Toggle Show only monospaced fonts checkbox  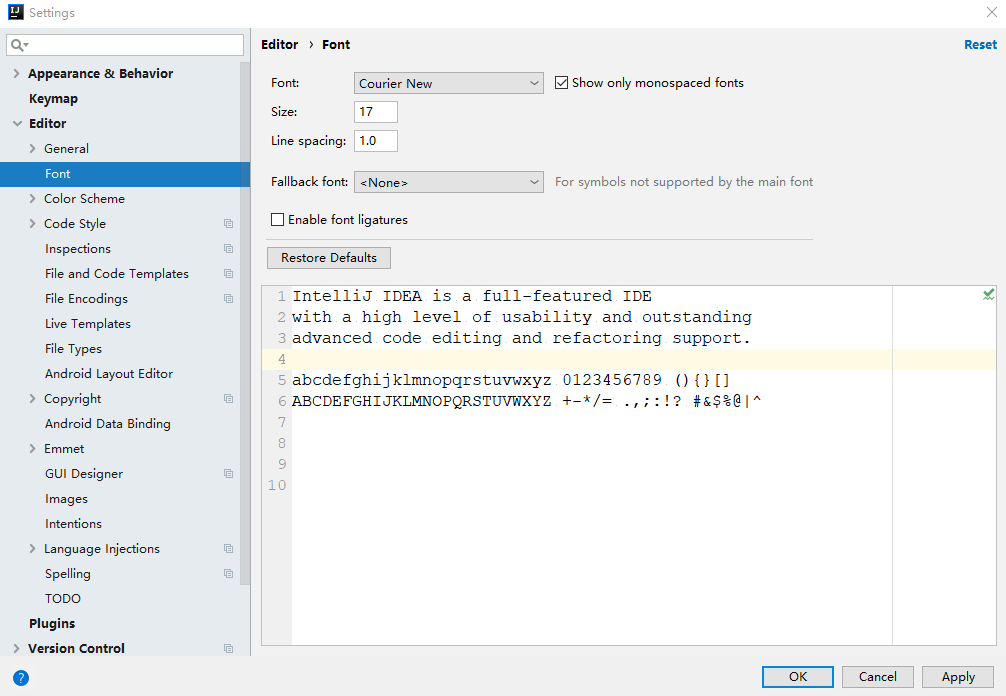coord(561,83)
